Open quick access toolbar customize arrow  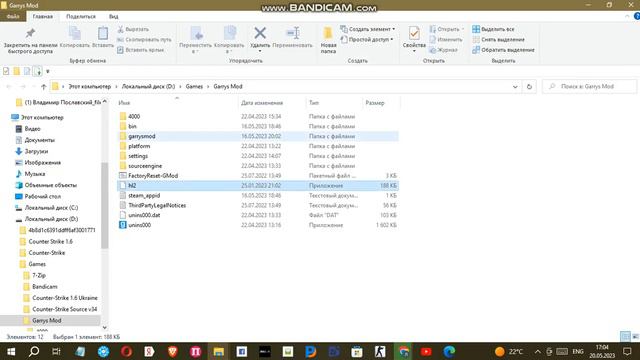tap(48, 71)
